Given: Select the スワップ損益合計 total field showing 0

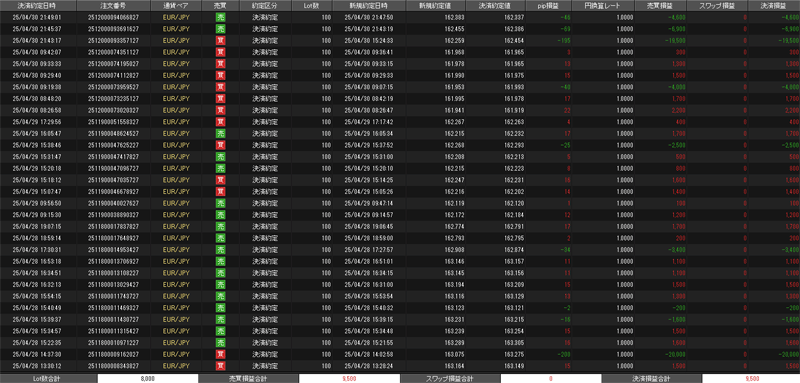Looking at the screenshot, I should point(551,378).
